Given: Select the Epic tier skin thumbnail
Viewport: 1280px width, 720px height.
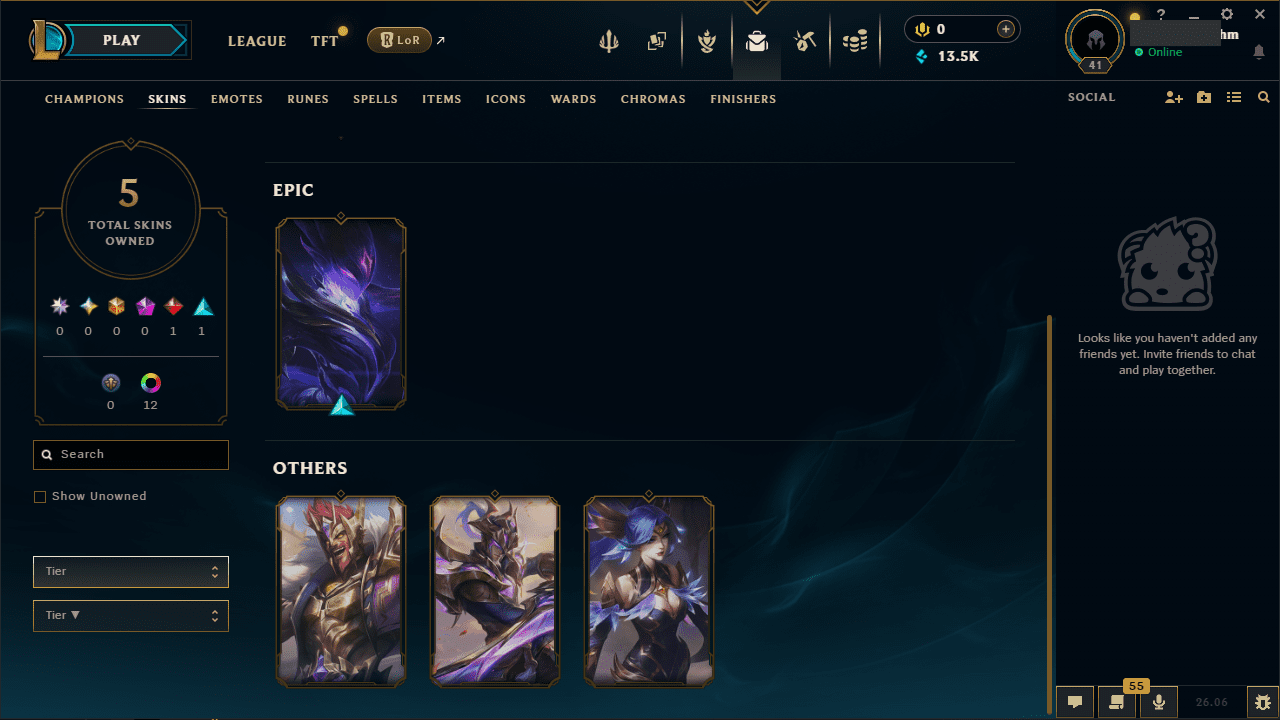Looking at the screenshot, I should click(341, 314).
